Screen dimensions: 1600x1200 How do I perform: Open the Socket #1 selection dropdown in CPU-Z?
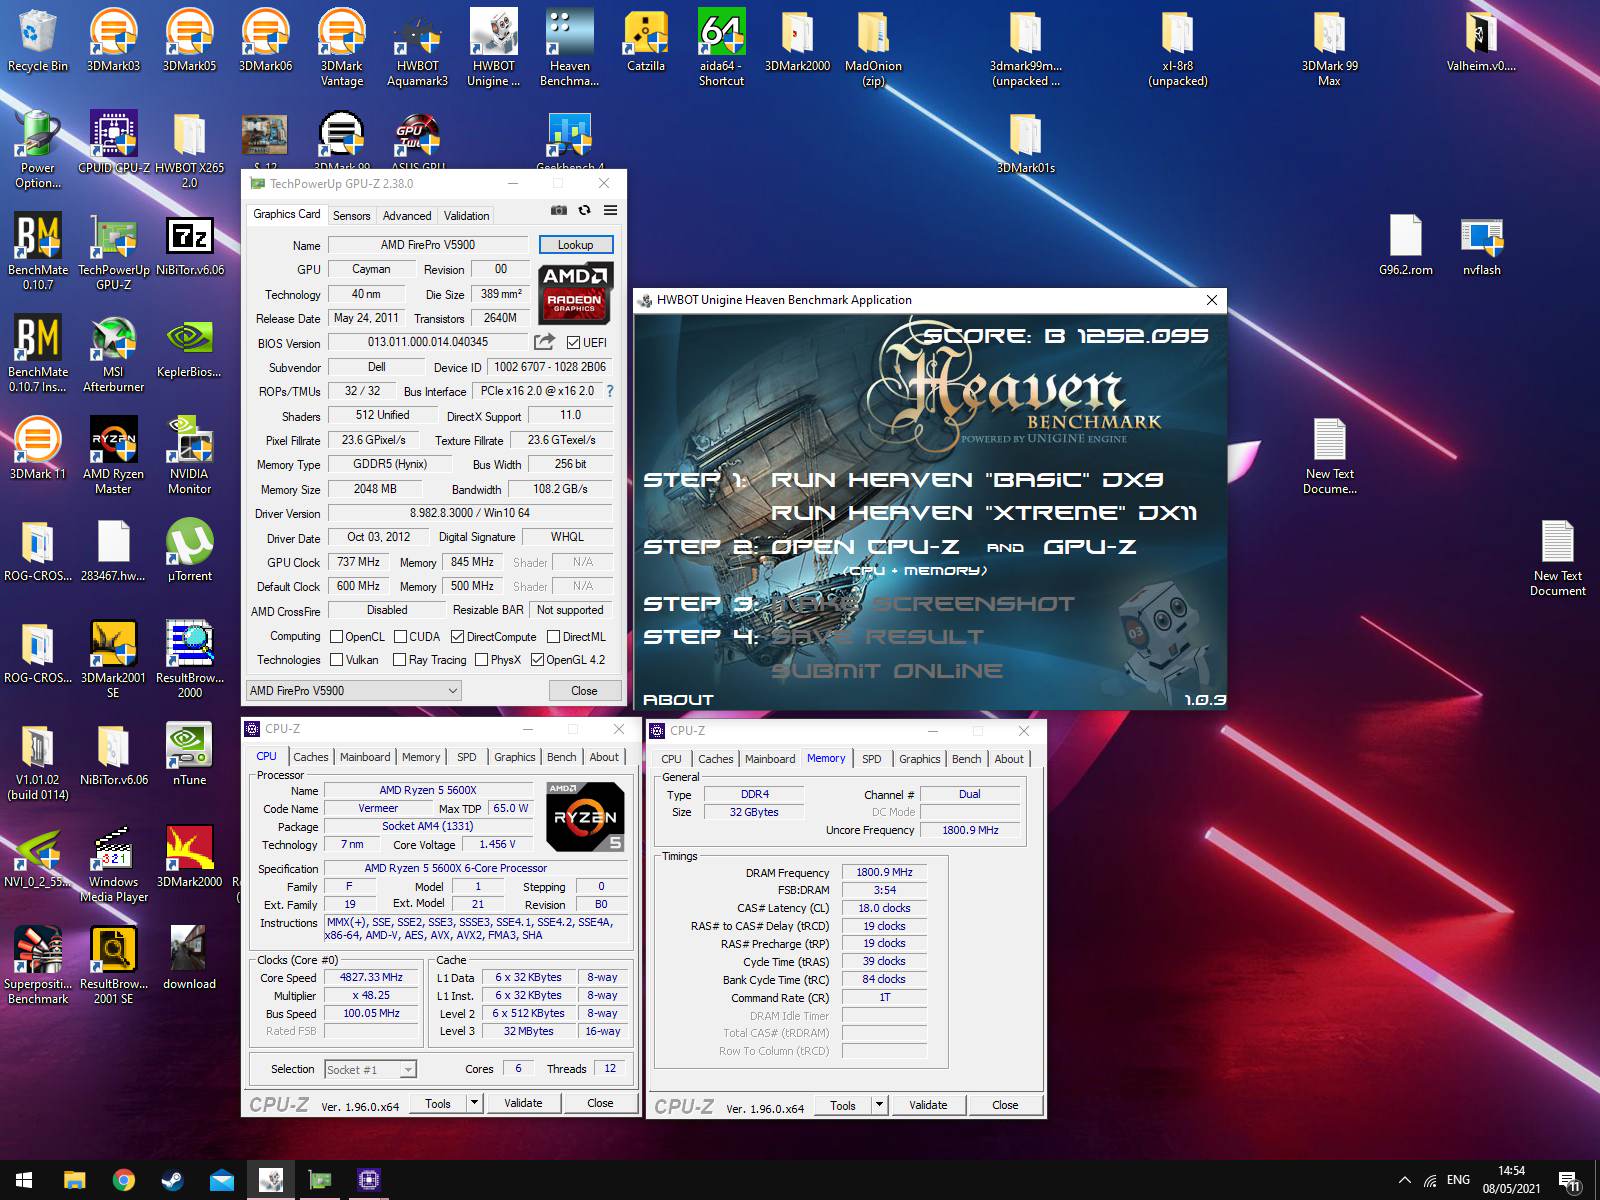[x=370, y=1069]
